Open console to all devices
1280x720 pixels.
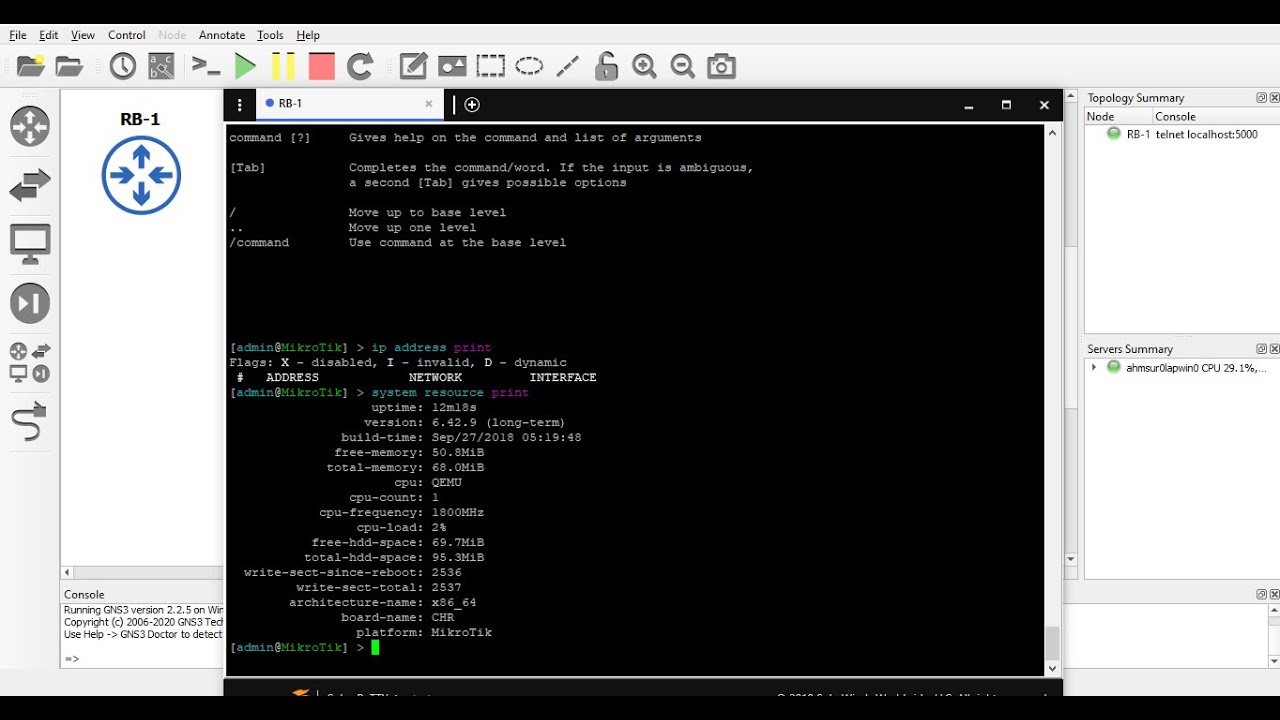[206, 67]
